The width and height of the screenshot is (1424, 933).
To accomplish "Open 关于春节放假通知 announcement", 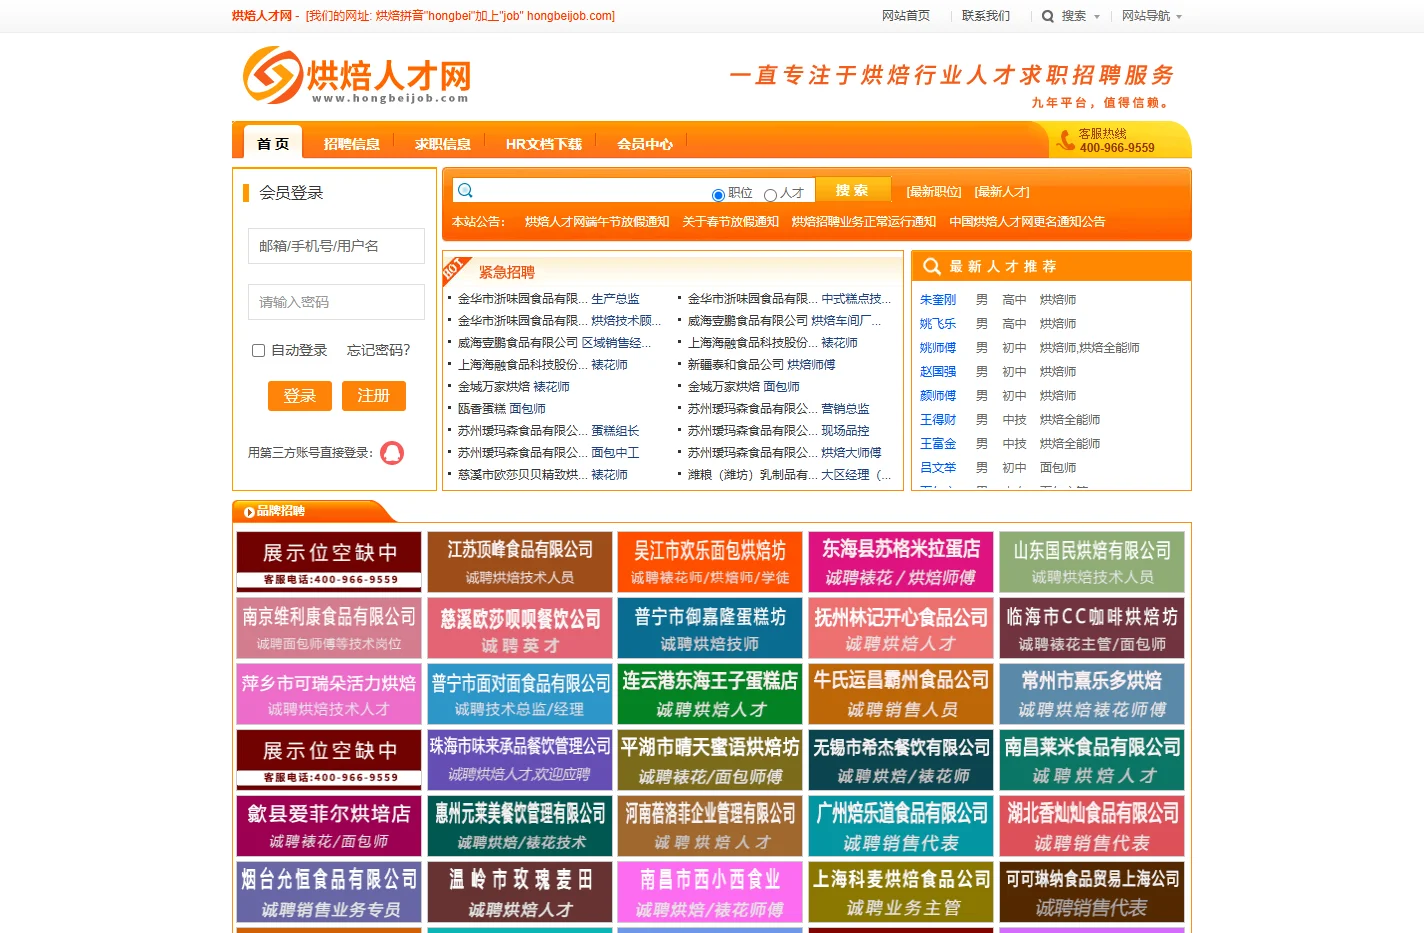I will (x=731, y=222).
